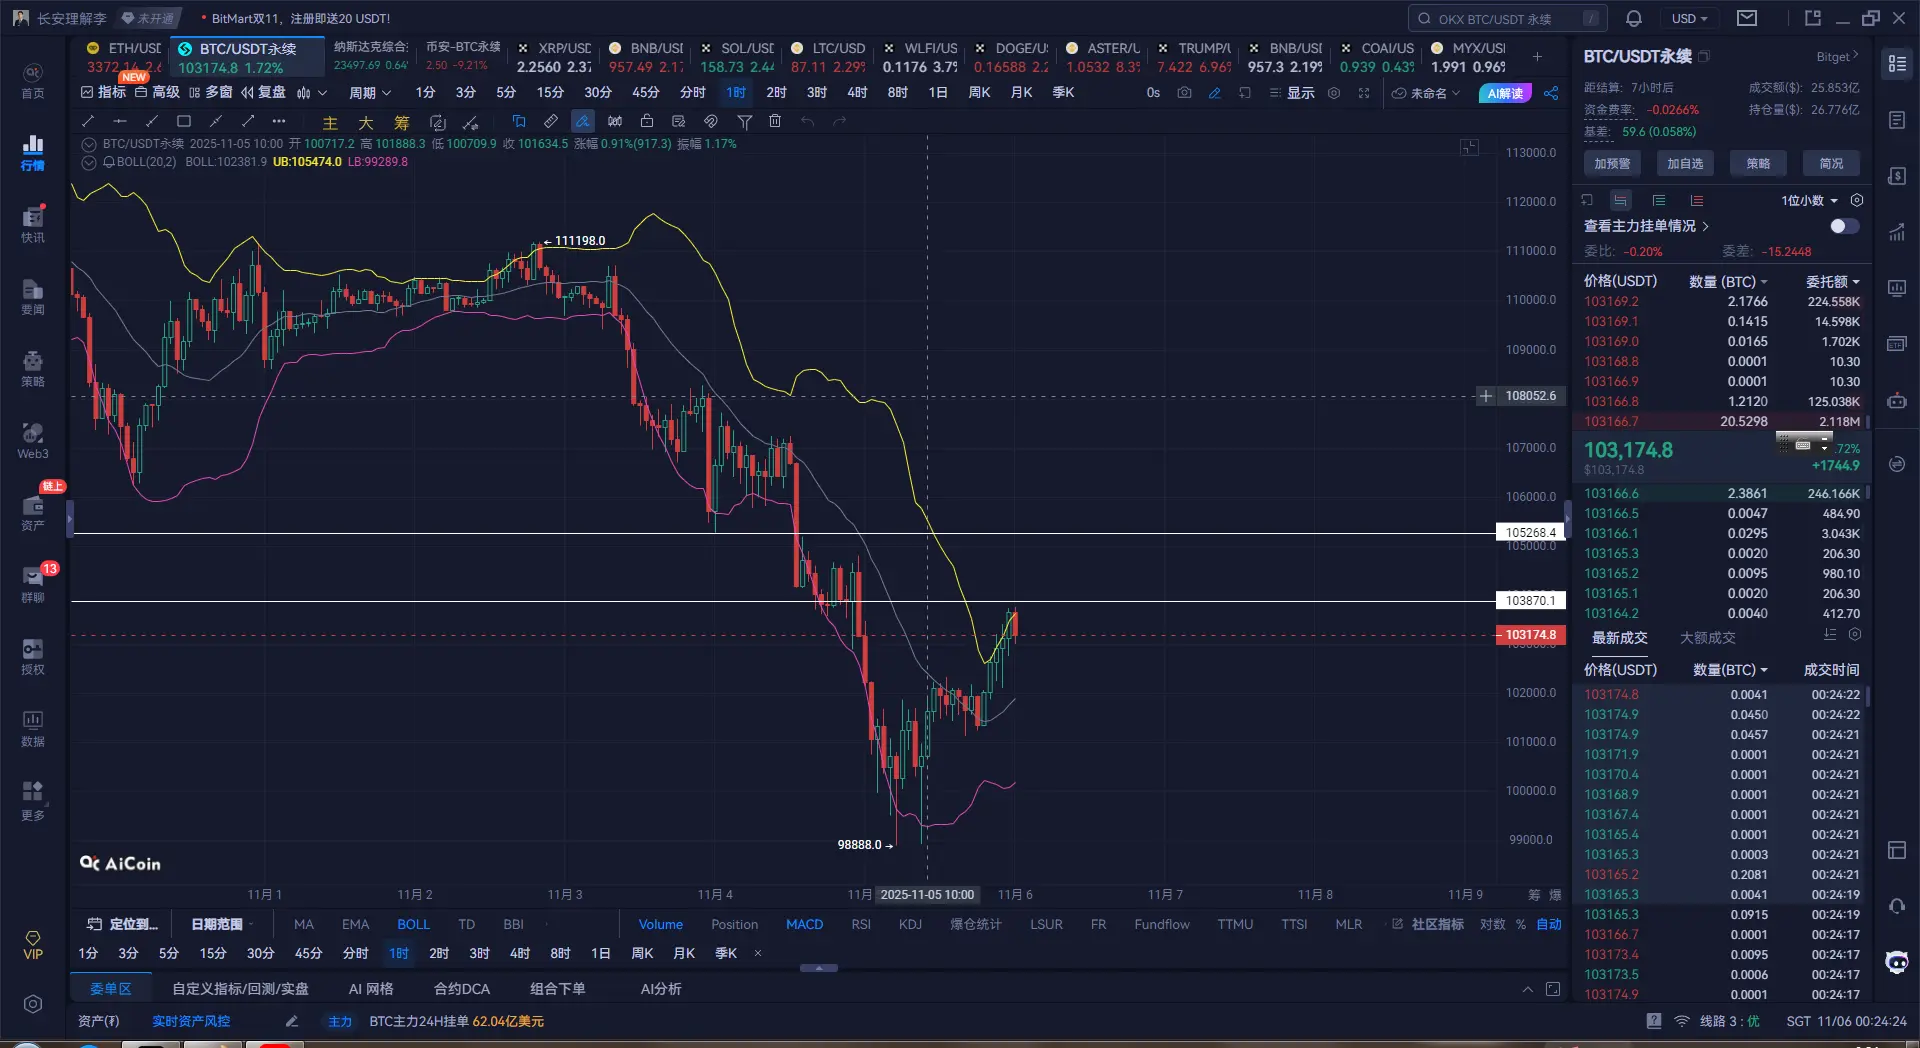Image resolution: width=1920 pixels, height=1048 pixels.
Task: Click the 加预警 add alert button
Action: tap(1612, 164)
